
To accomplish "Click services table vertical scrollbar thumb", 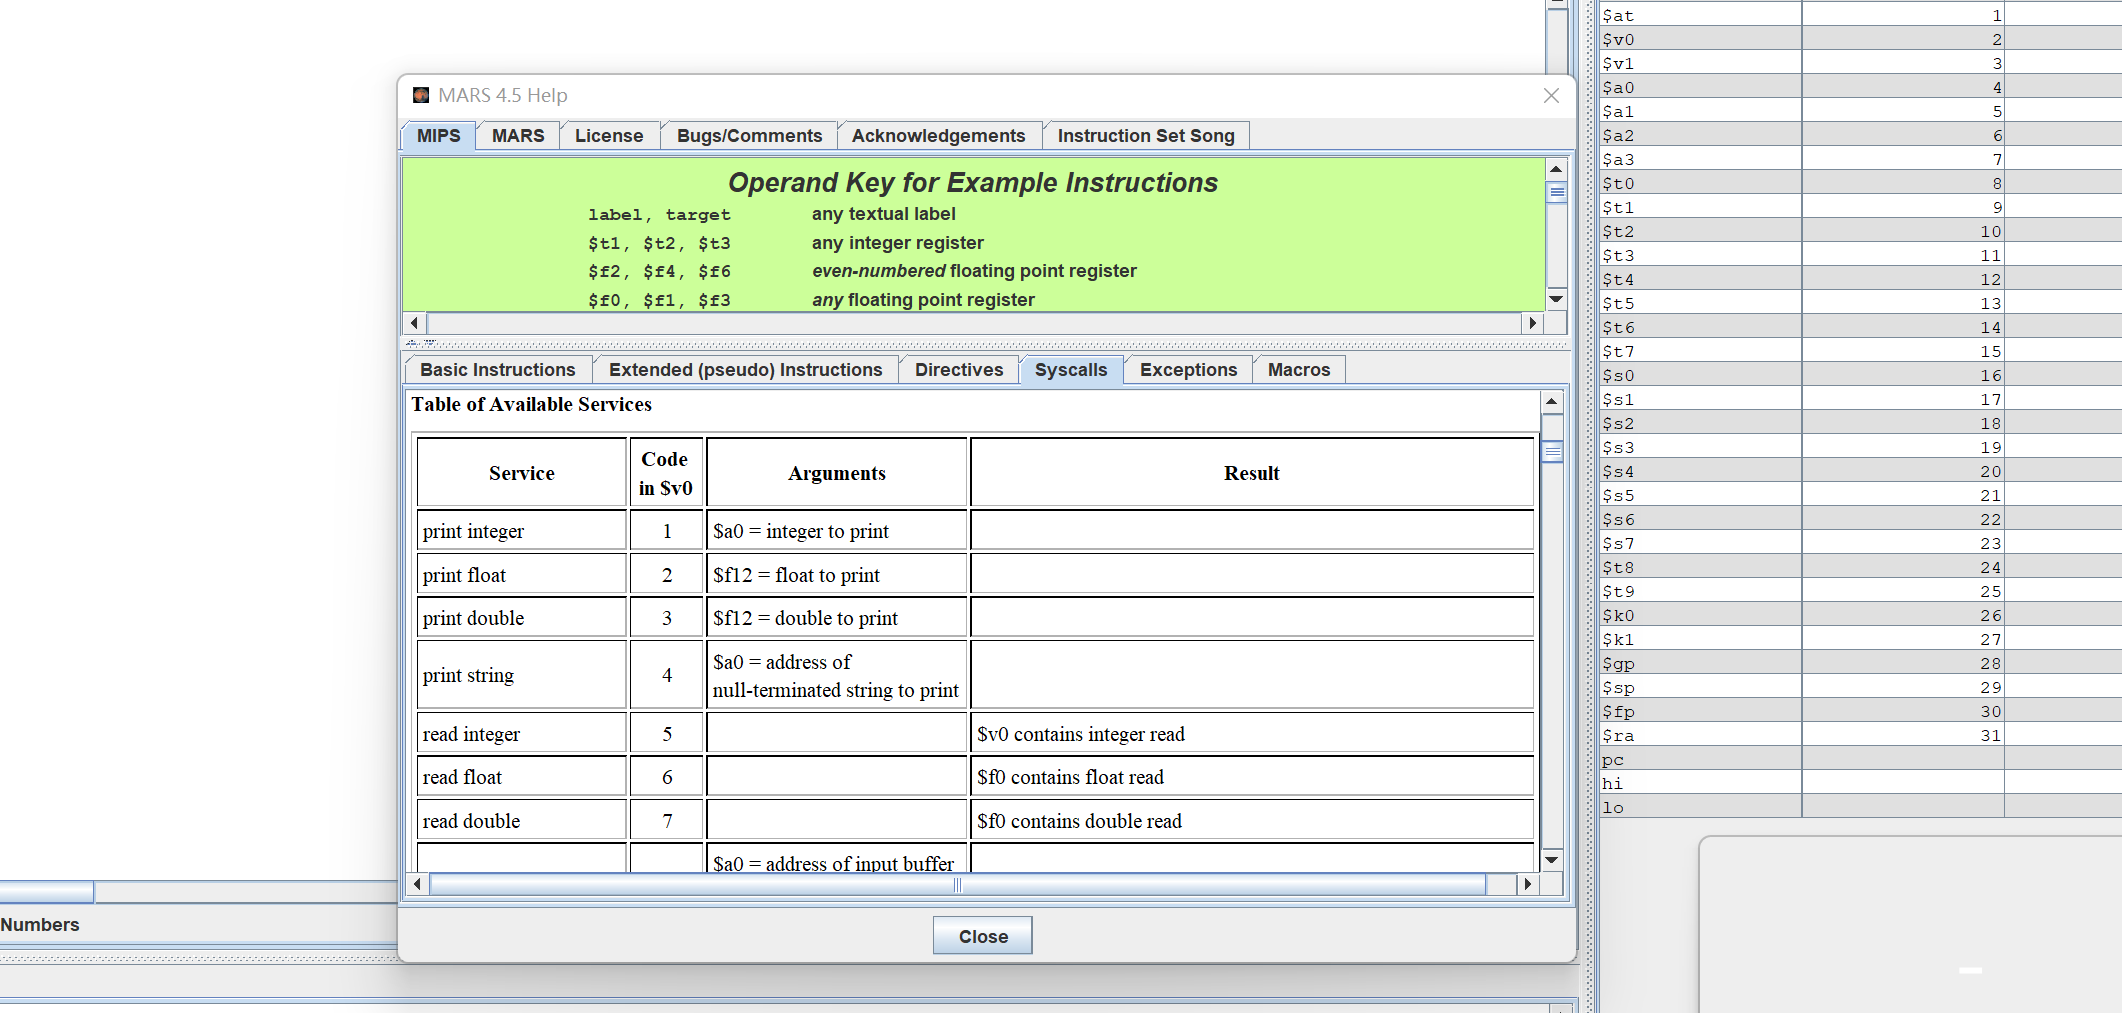I will pyautogui.click(x=1552, y=452).
